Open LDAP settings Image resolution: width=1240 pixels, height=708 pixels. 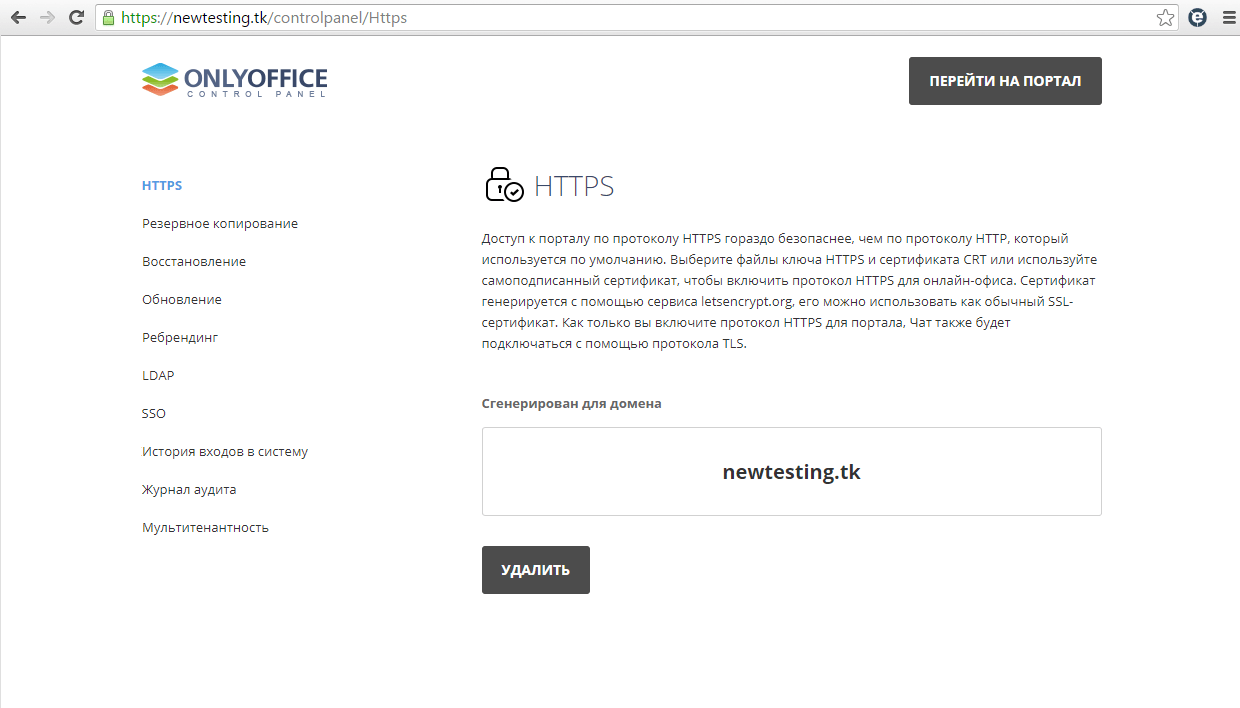point(158,376)
